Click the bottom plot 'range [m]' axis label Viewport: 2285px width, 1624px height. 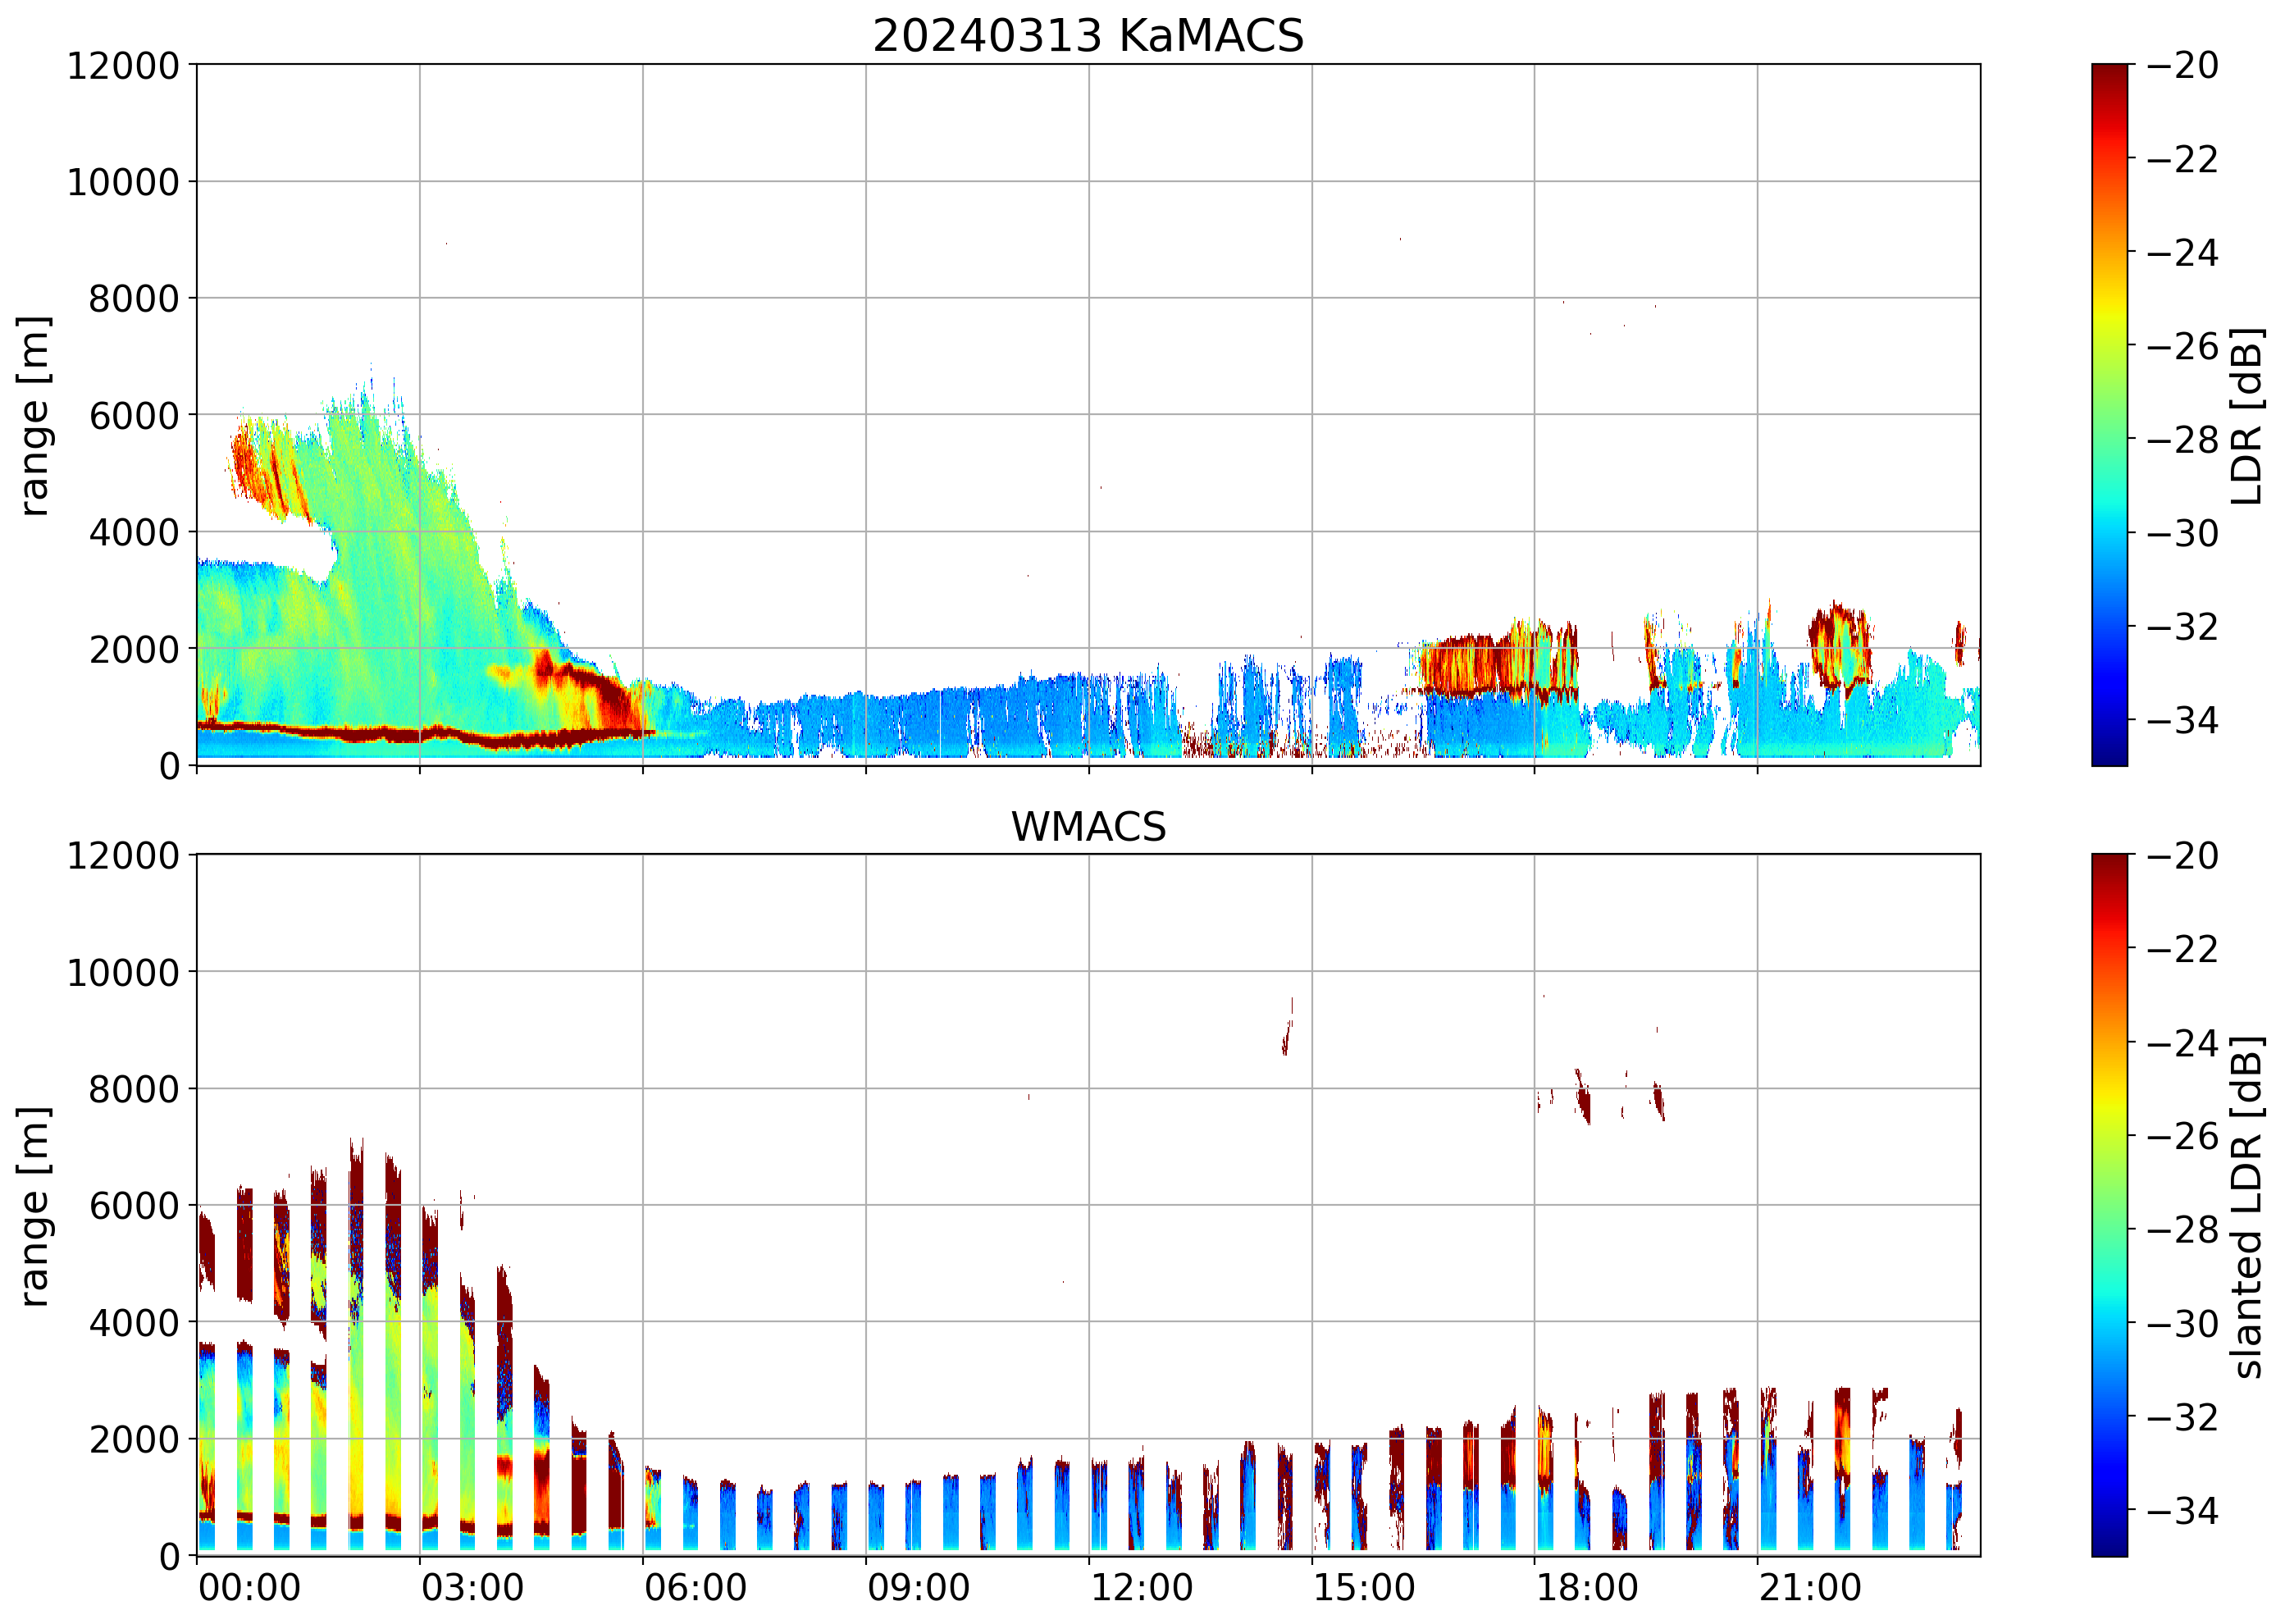coord(34,1206)
